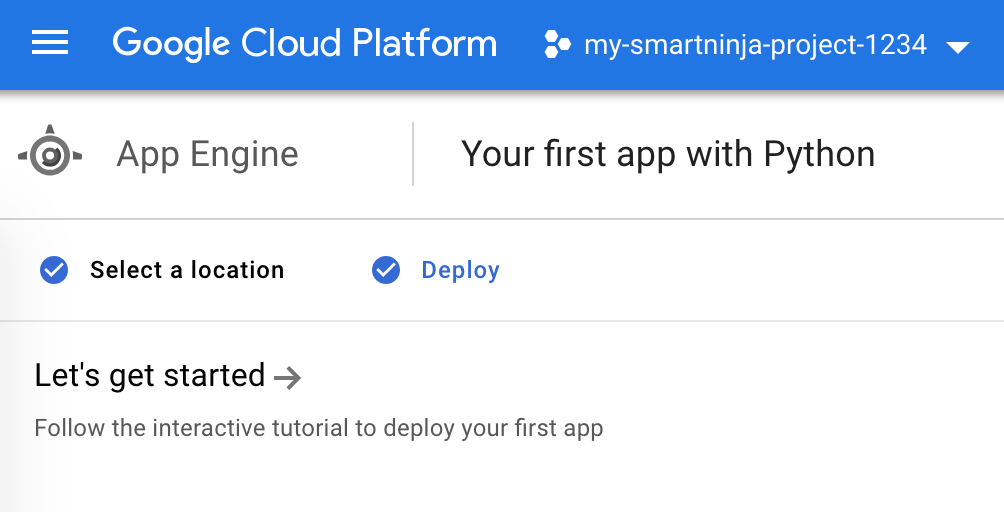This screenshot has height=512, width=1004.
Task: Open the hamburger navigation menu
Action: (50, 43)
